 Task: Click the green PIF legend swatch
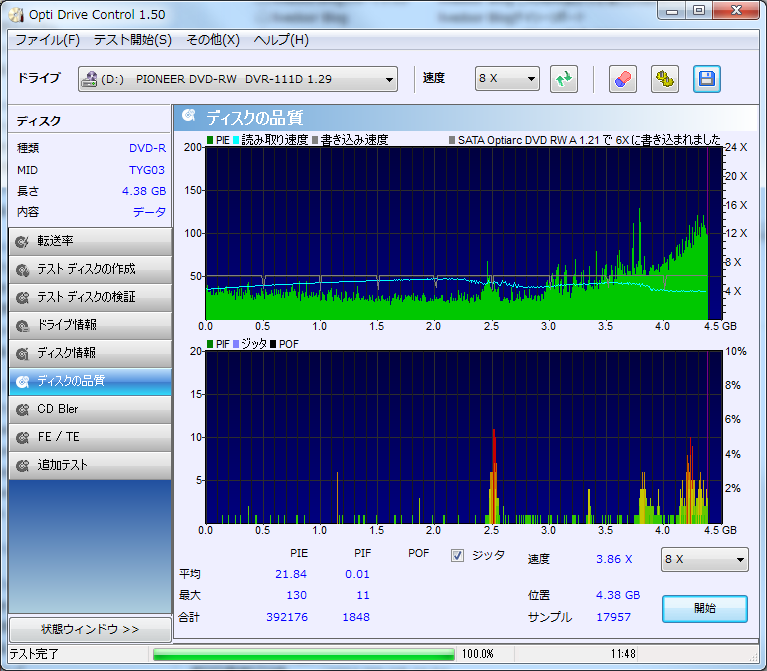[210, 344]
